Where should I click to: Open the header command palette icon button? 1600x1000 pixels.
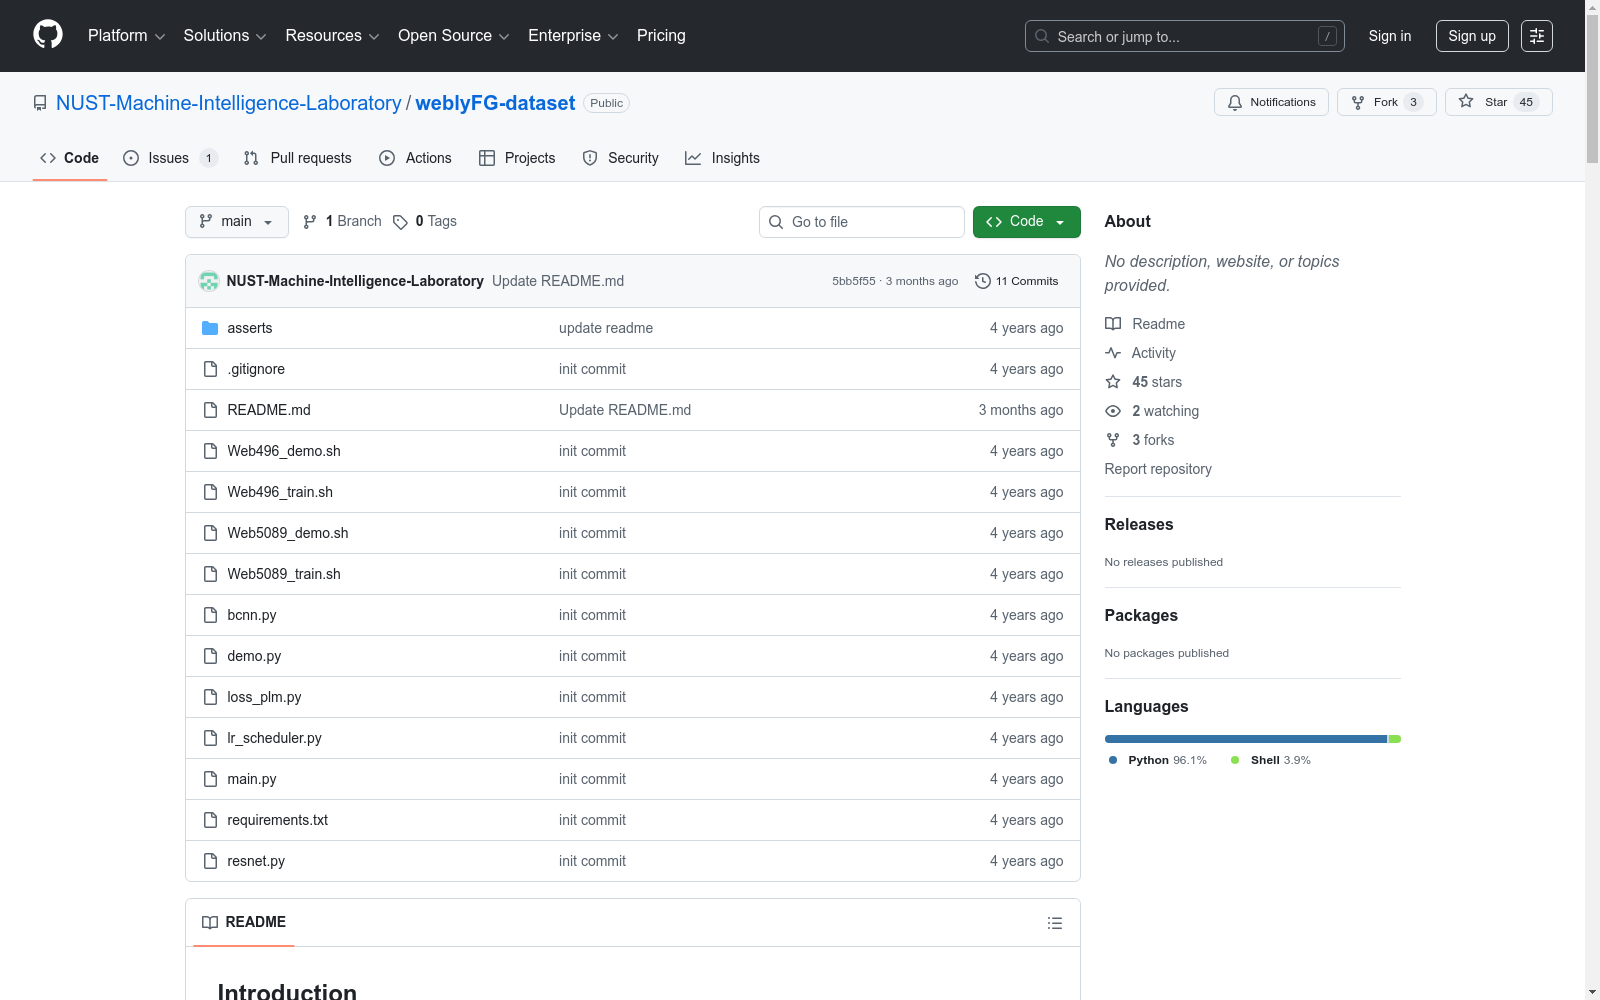click(x=1537, y=36)
